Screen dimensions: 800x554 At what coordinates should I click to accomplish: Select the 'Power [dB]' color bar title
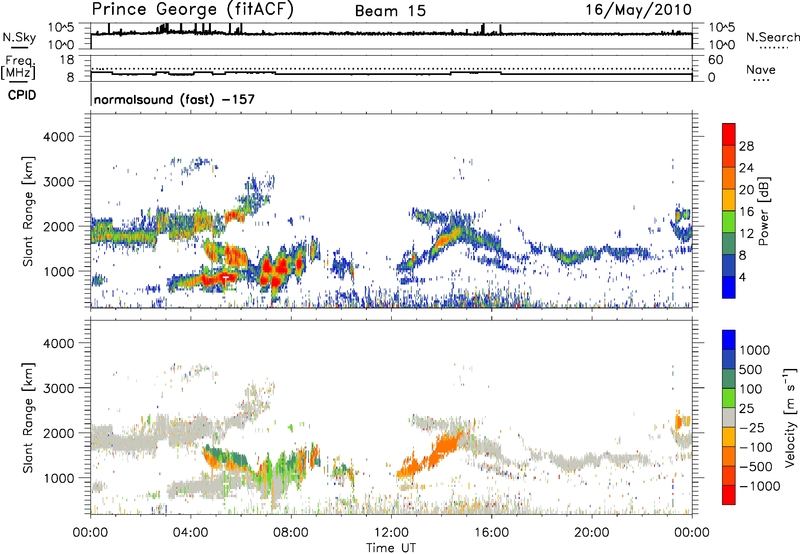764,211
